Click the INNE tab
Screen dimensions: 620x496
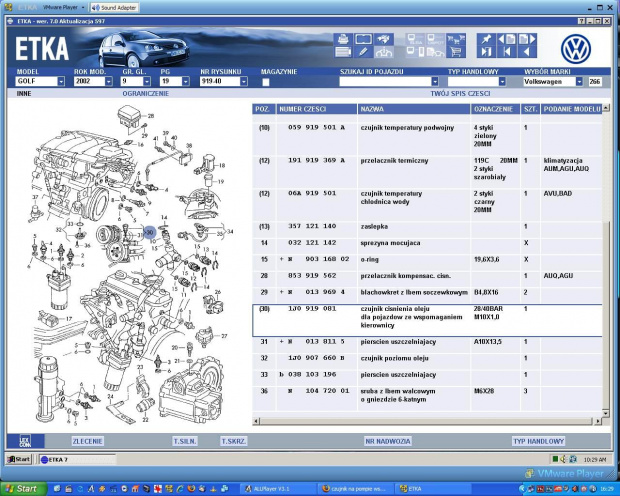coord(24,94)
